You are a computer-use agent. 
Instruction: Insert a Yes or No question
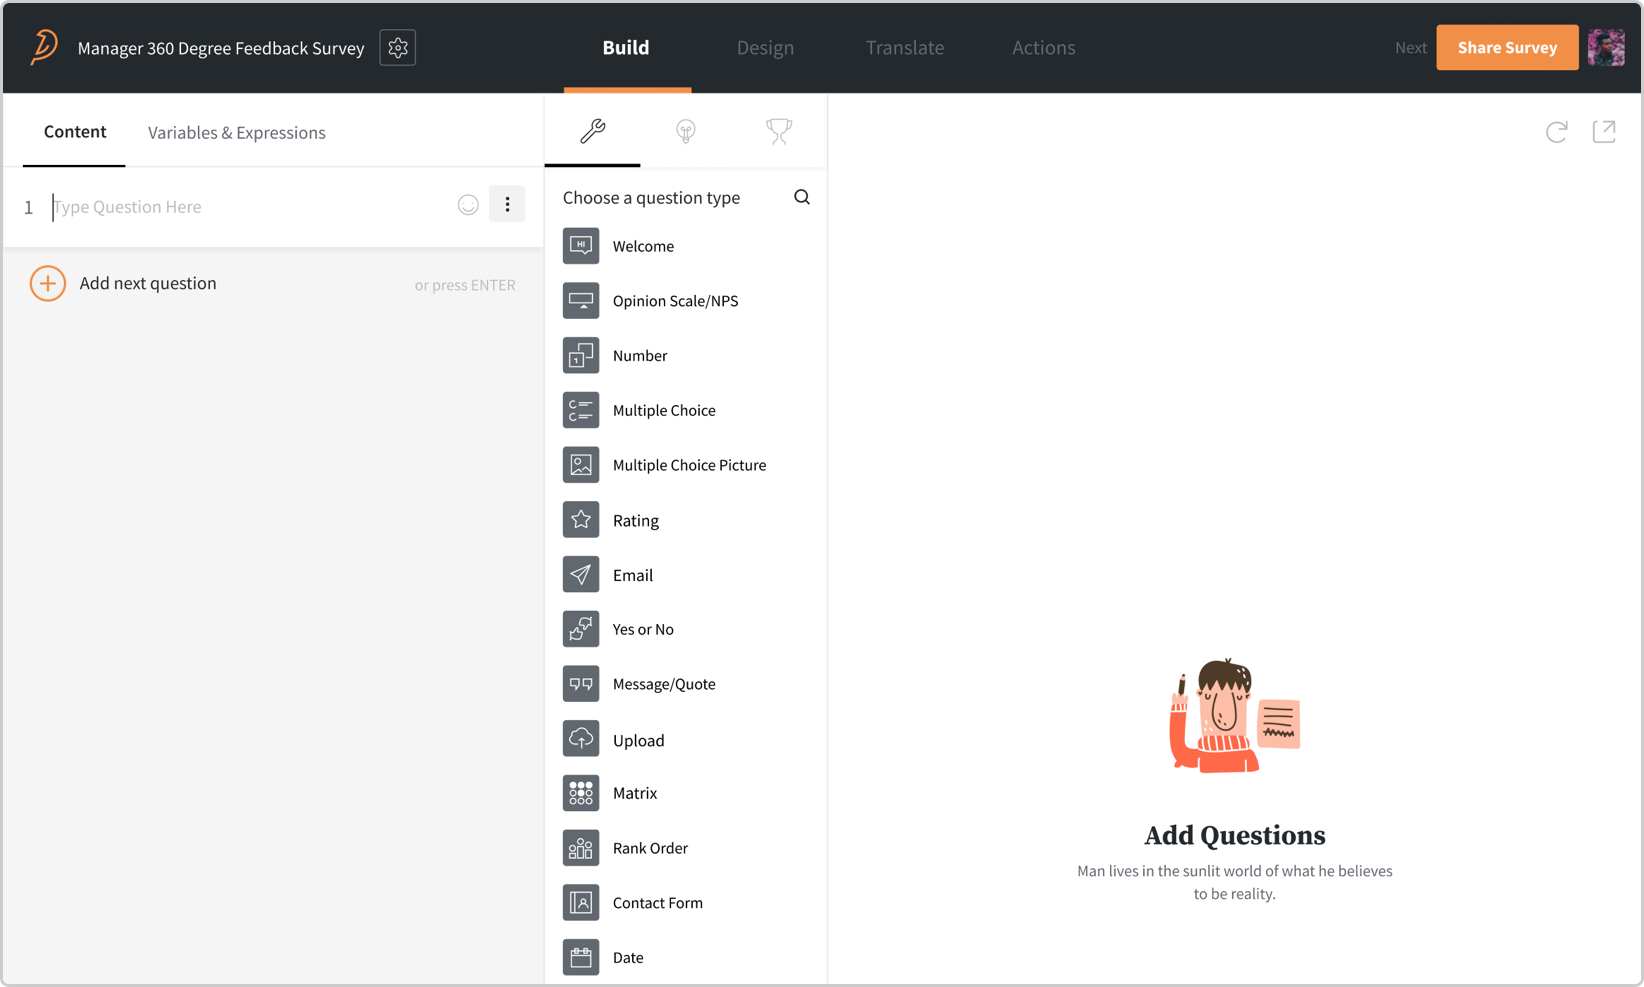click(x=643, y=629)
